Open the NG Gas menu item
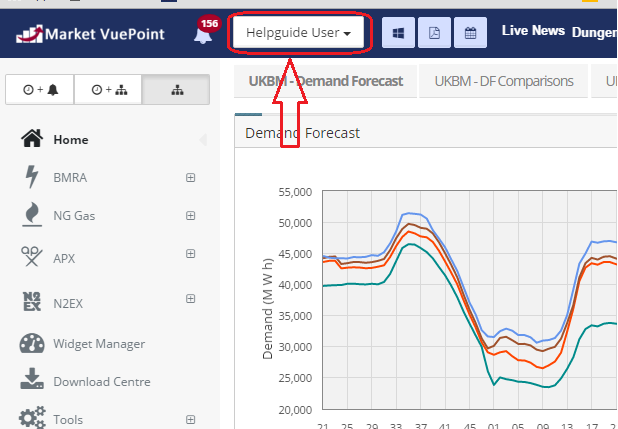 click(x=74, y=216)
